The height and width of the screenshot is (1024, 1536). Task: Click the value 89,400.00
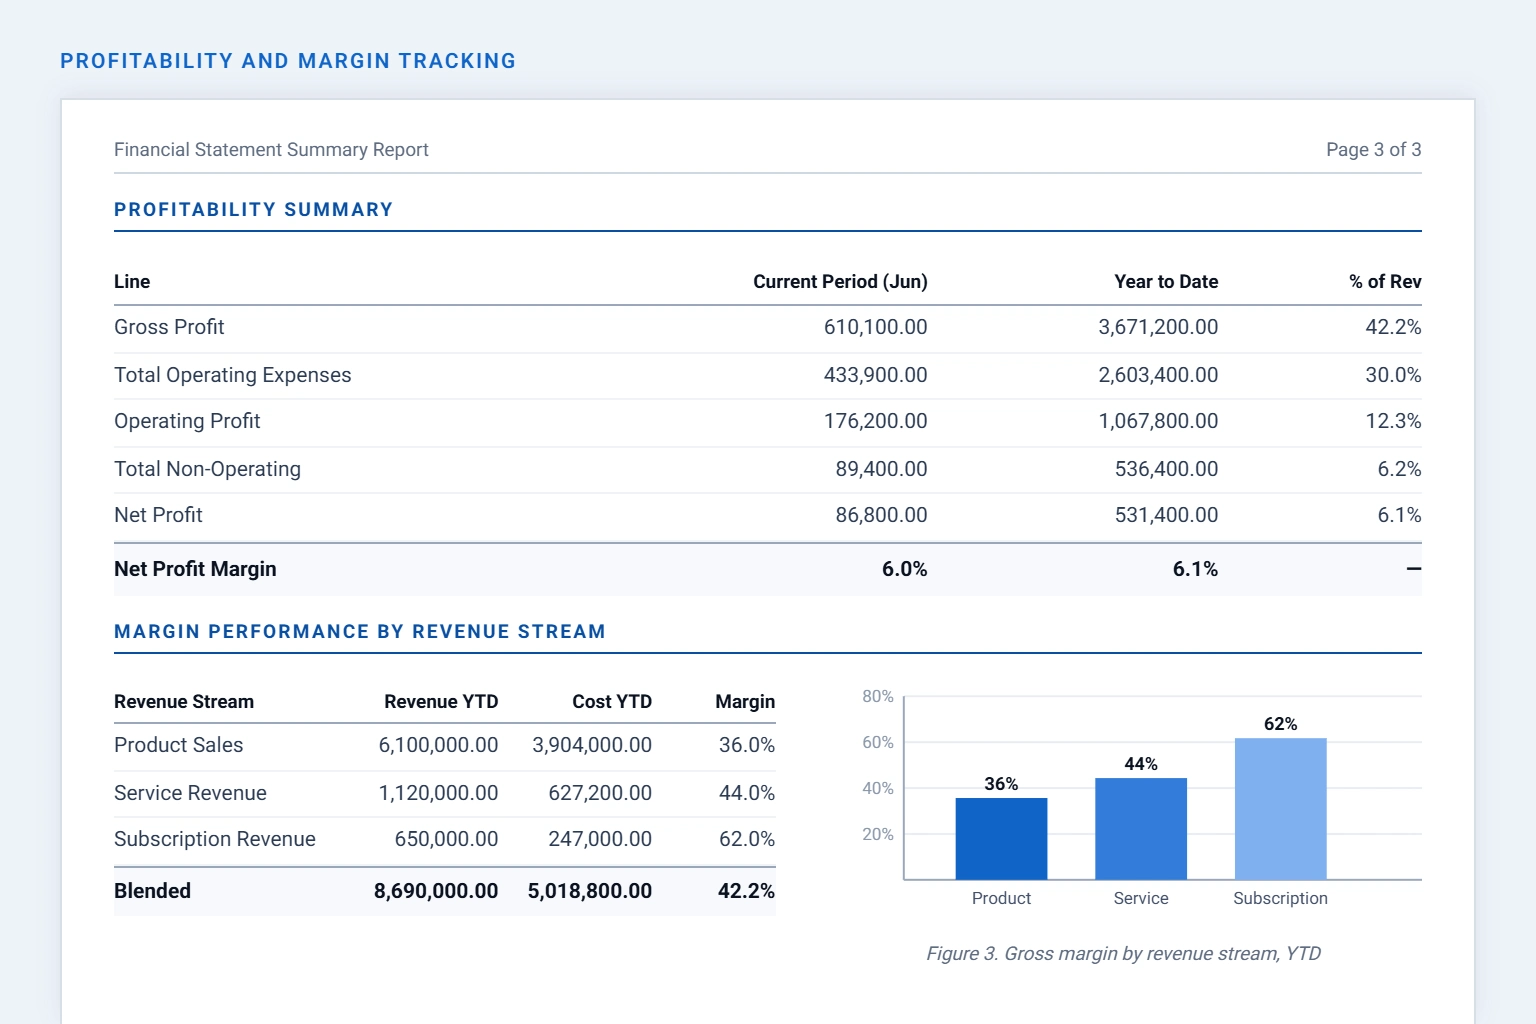coord(881,469)
